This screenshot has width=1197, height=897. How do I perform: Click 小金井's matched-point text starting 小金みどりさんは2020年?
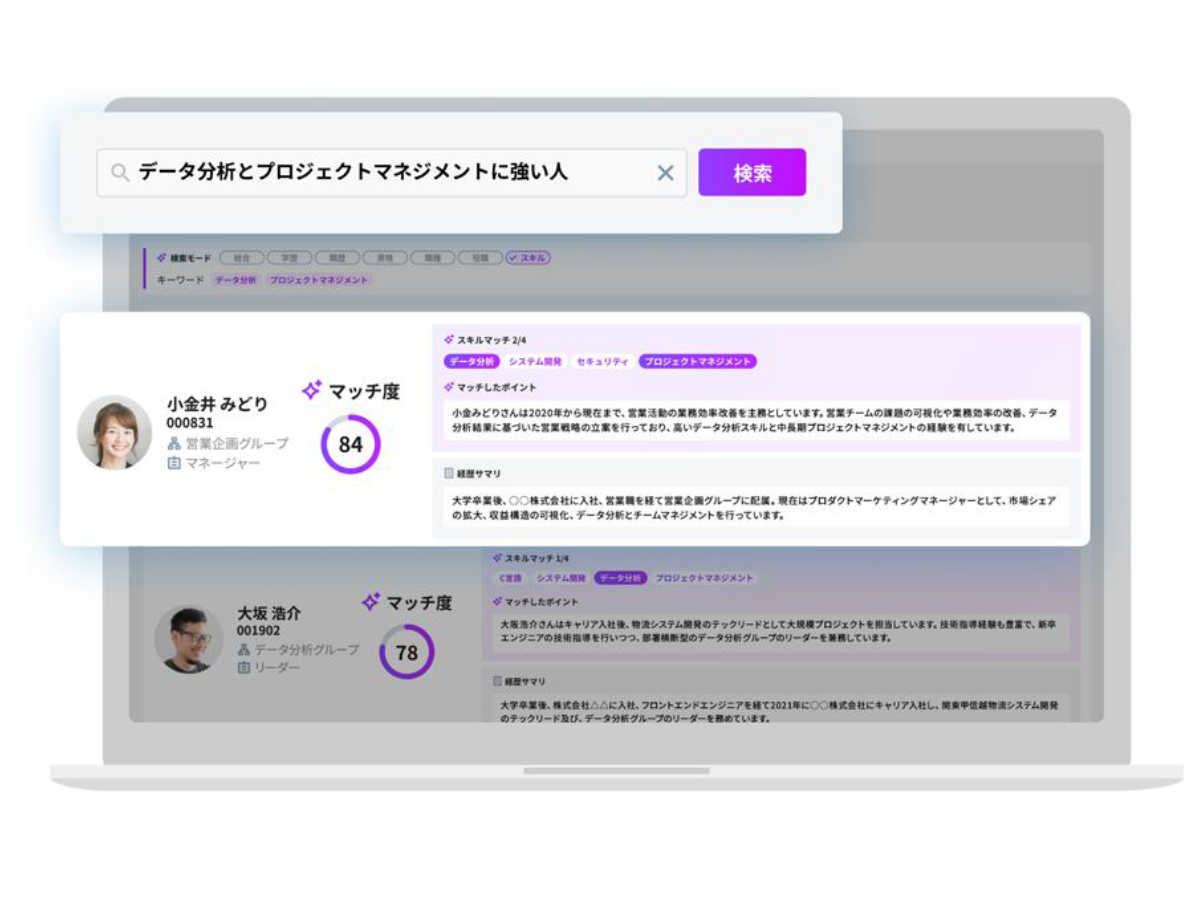click(x=755, y=421)
